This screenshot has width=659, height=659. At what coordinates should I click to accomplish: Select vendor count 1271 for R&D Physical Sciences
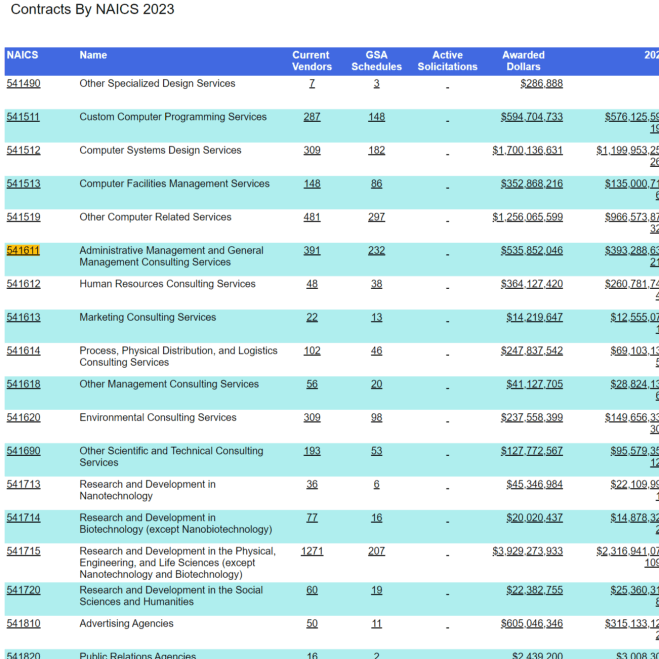(x=312, y=551)
